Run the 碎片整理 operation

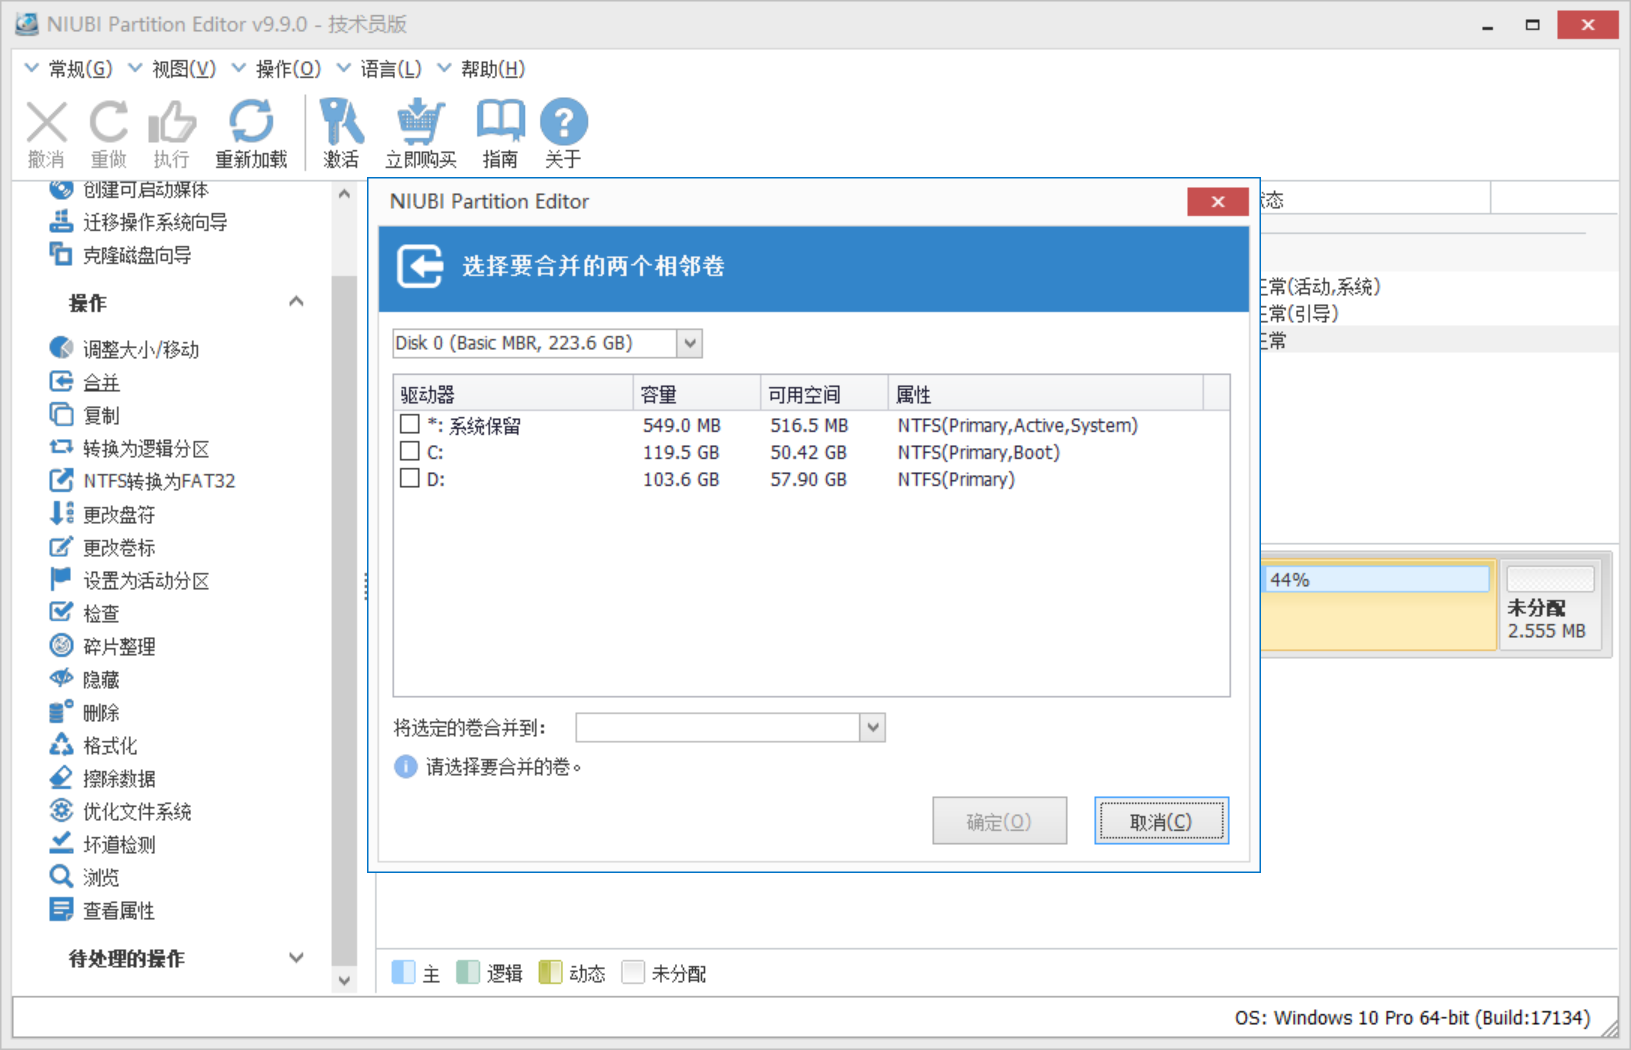[103, 646]
